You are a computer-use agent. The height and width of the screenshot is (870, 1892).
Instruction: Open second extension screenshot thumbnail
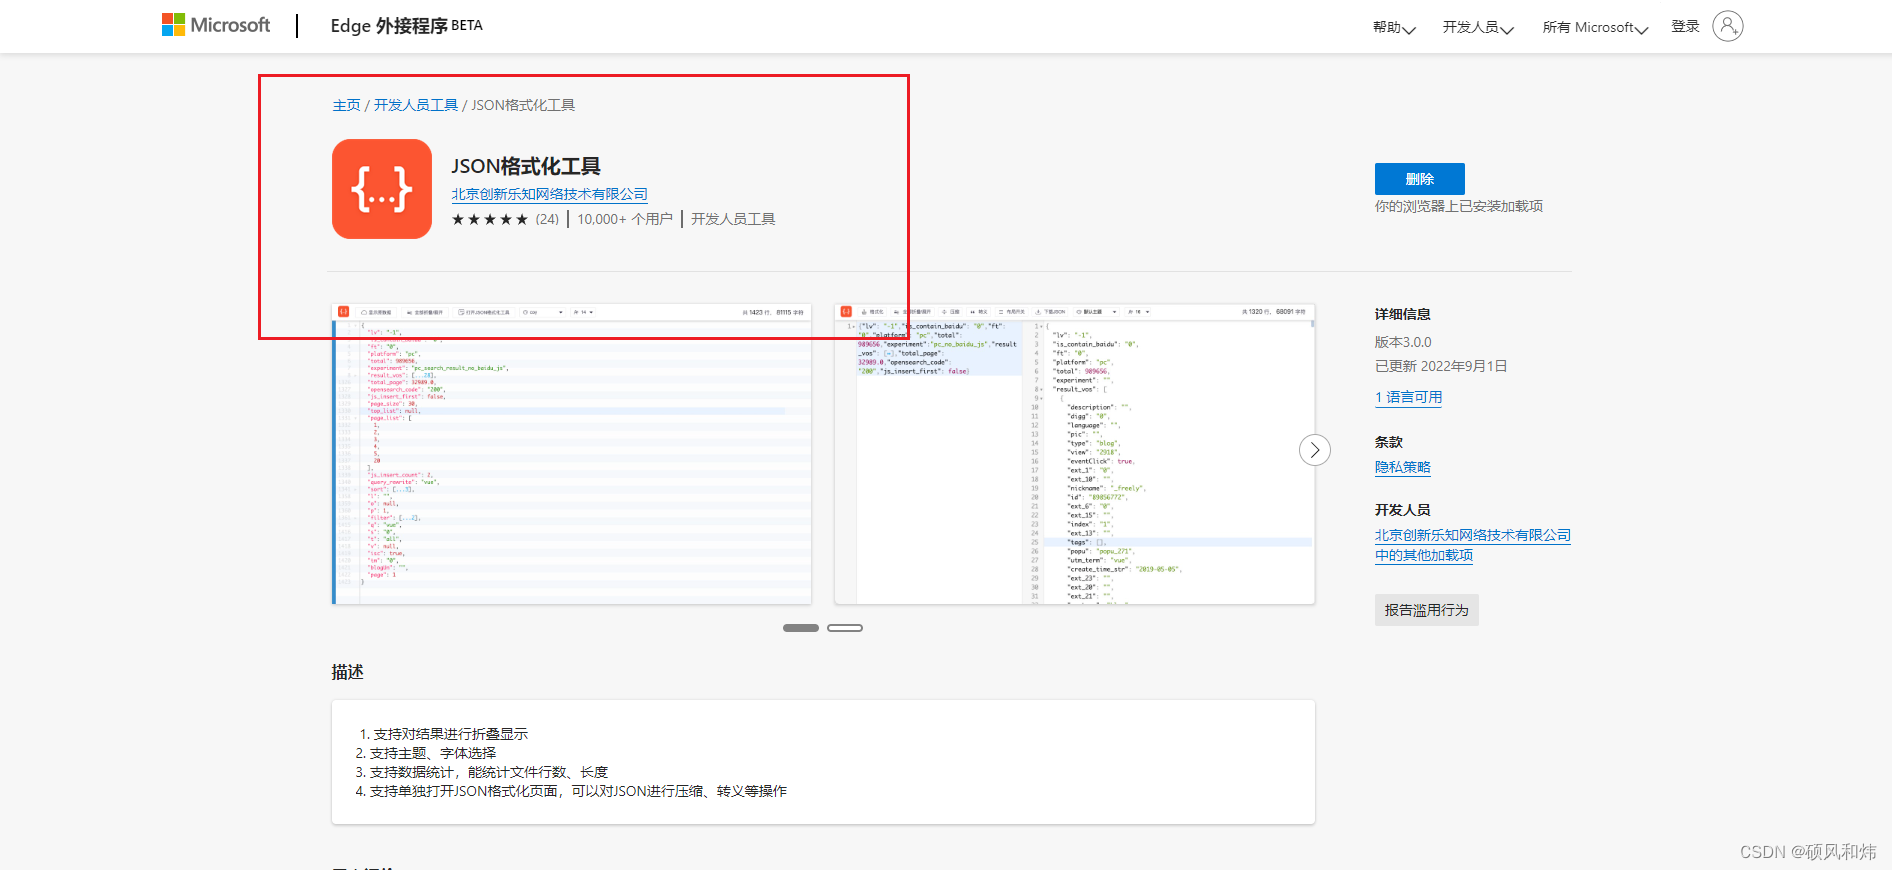click(1075, 454)
